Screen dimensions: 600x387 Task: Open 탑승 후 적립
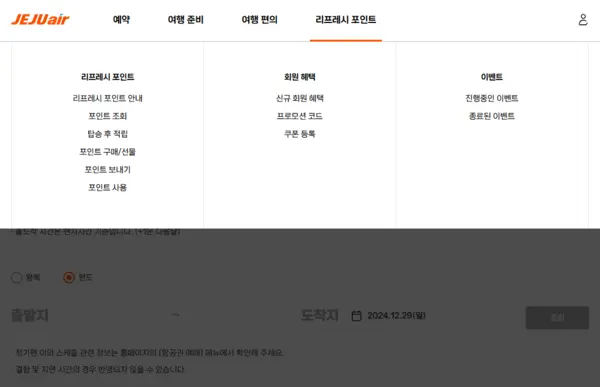pos(108,134)
